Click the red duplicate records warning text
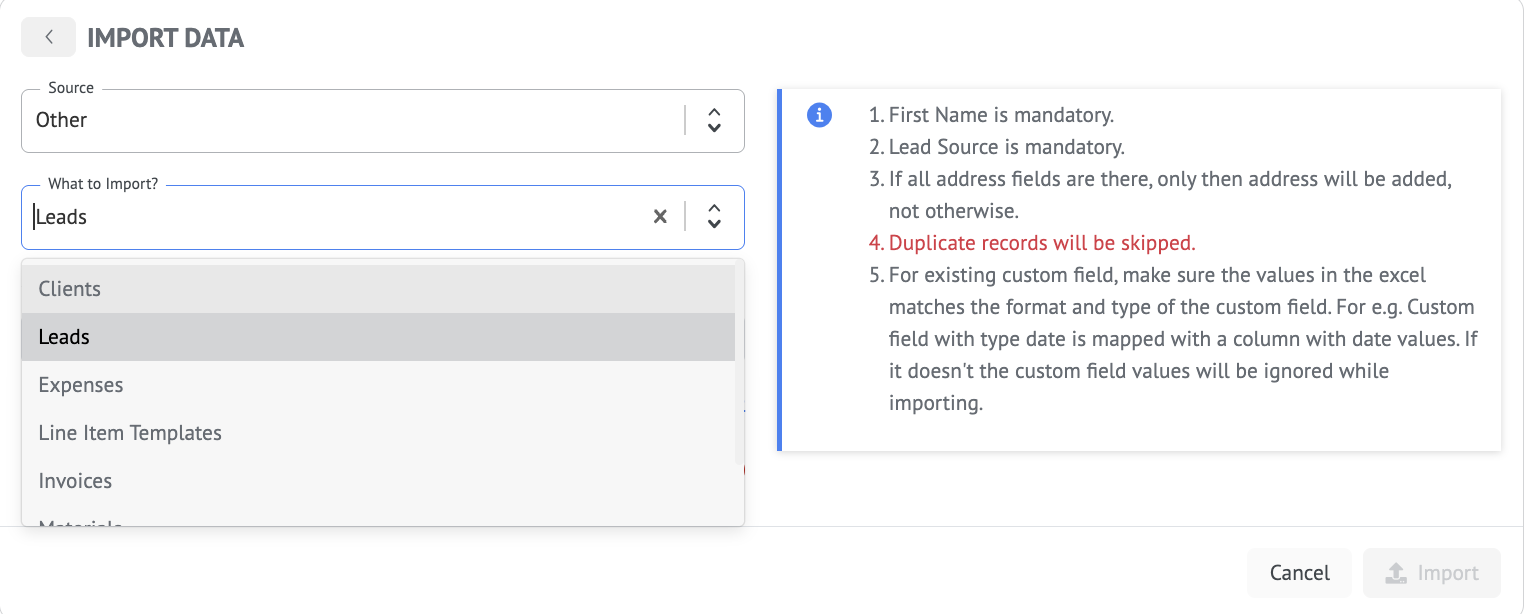This screenshot has width=1540, height=614. coord(1042,243)
